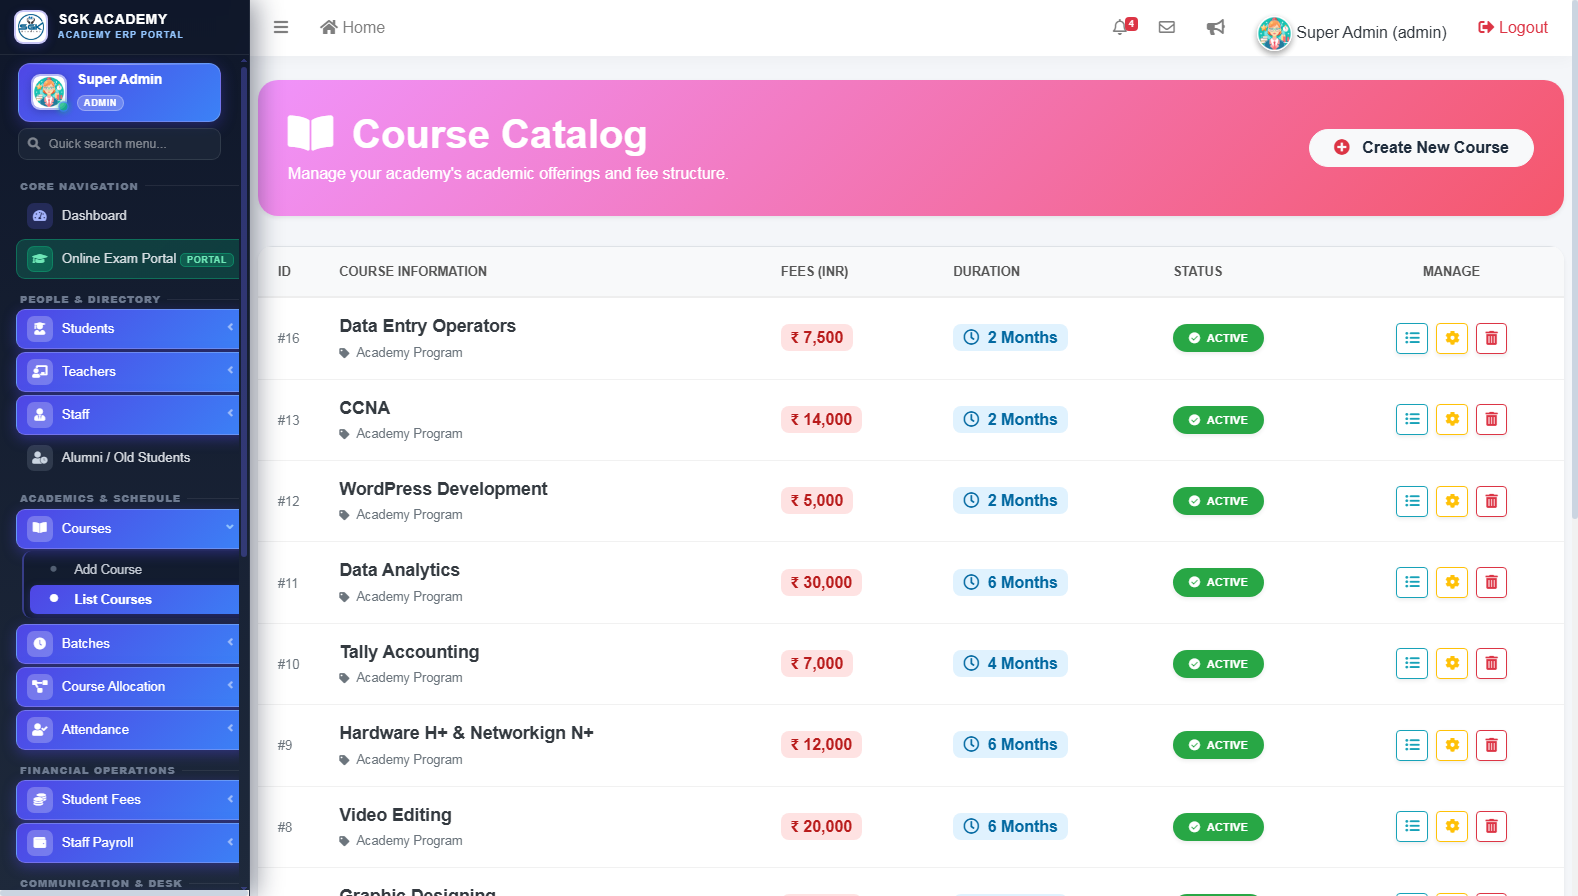Click the Course Information column header
1578x896 pixels.
(x=413, y=271)
